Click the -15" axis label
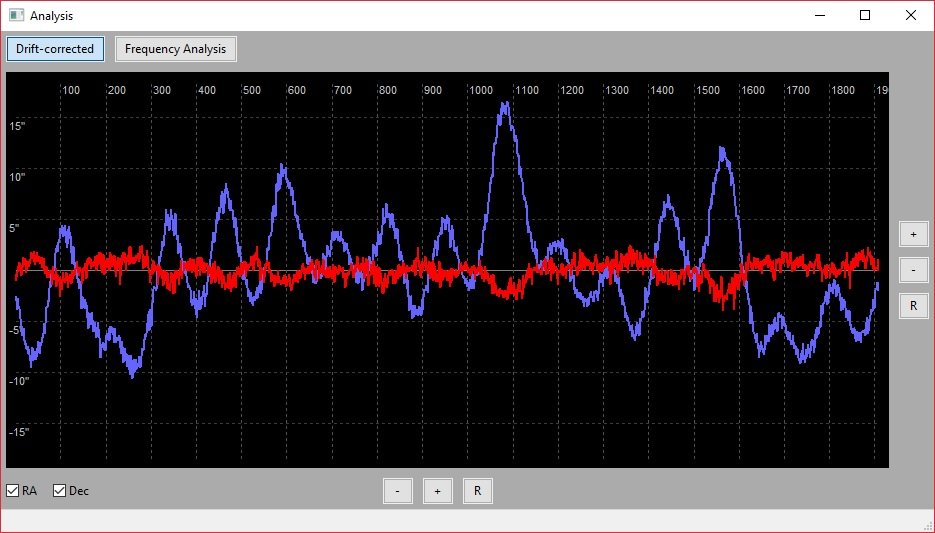 tap(18, 432)
